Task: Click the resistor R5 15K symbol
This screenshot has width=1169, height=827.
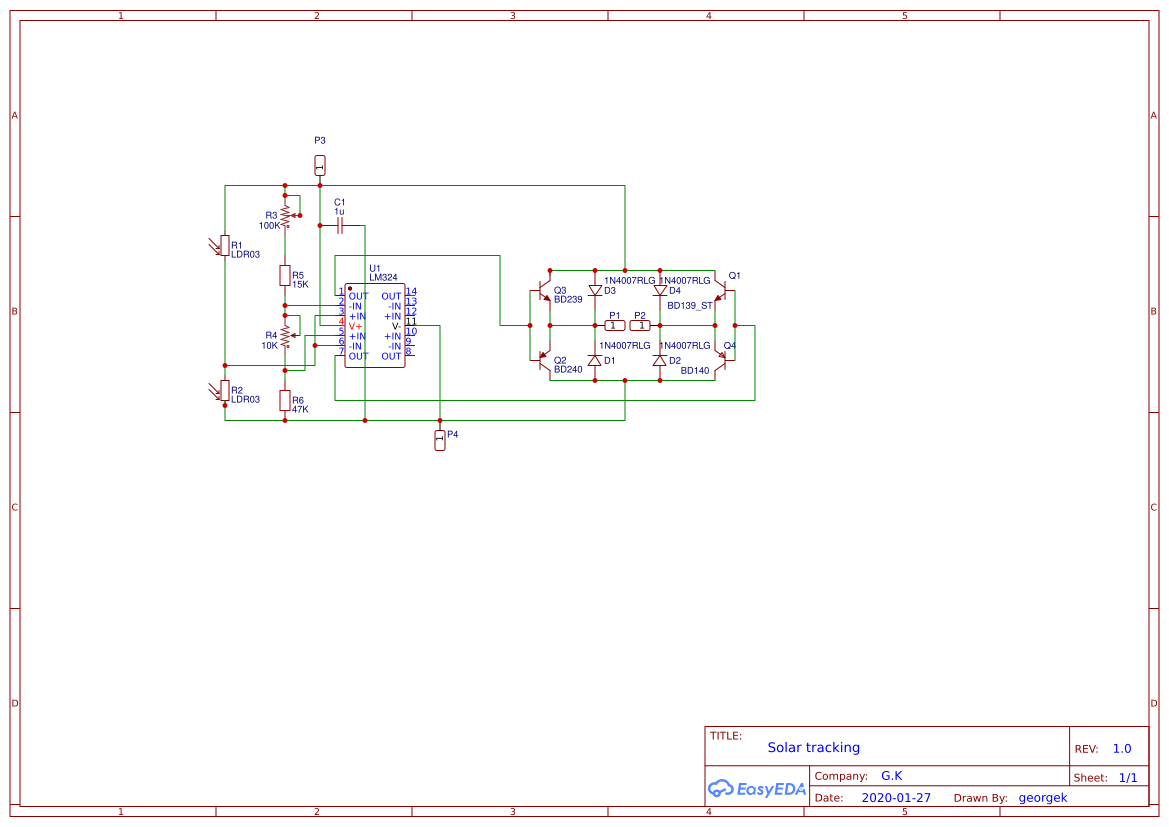Action: point(283,275)
